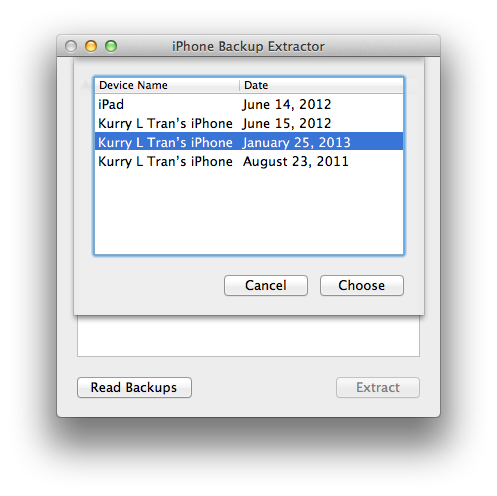
Task: Click the white file list area below the sheet
Action: [248, 336]
